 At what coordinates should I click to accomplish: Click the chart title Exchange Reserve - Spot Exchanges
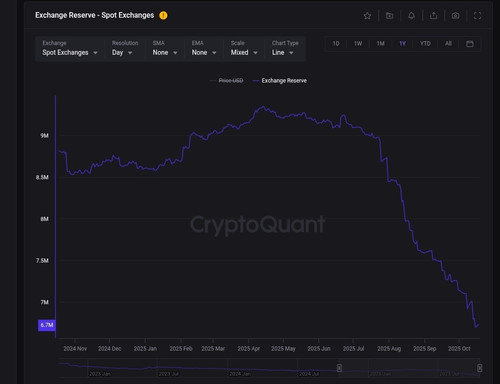click(x=95, y=15)
